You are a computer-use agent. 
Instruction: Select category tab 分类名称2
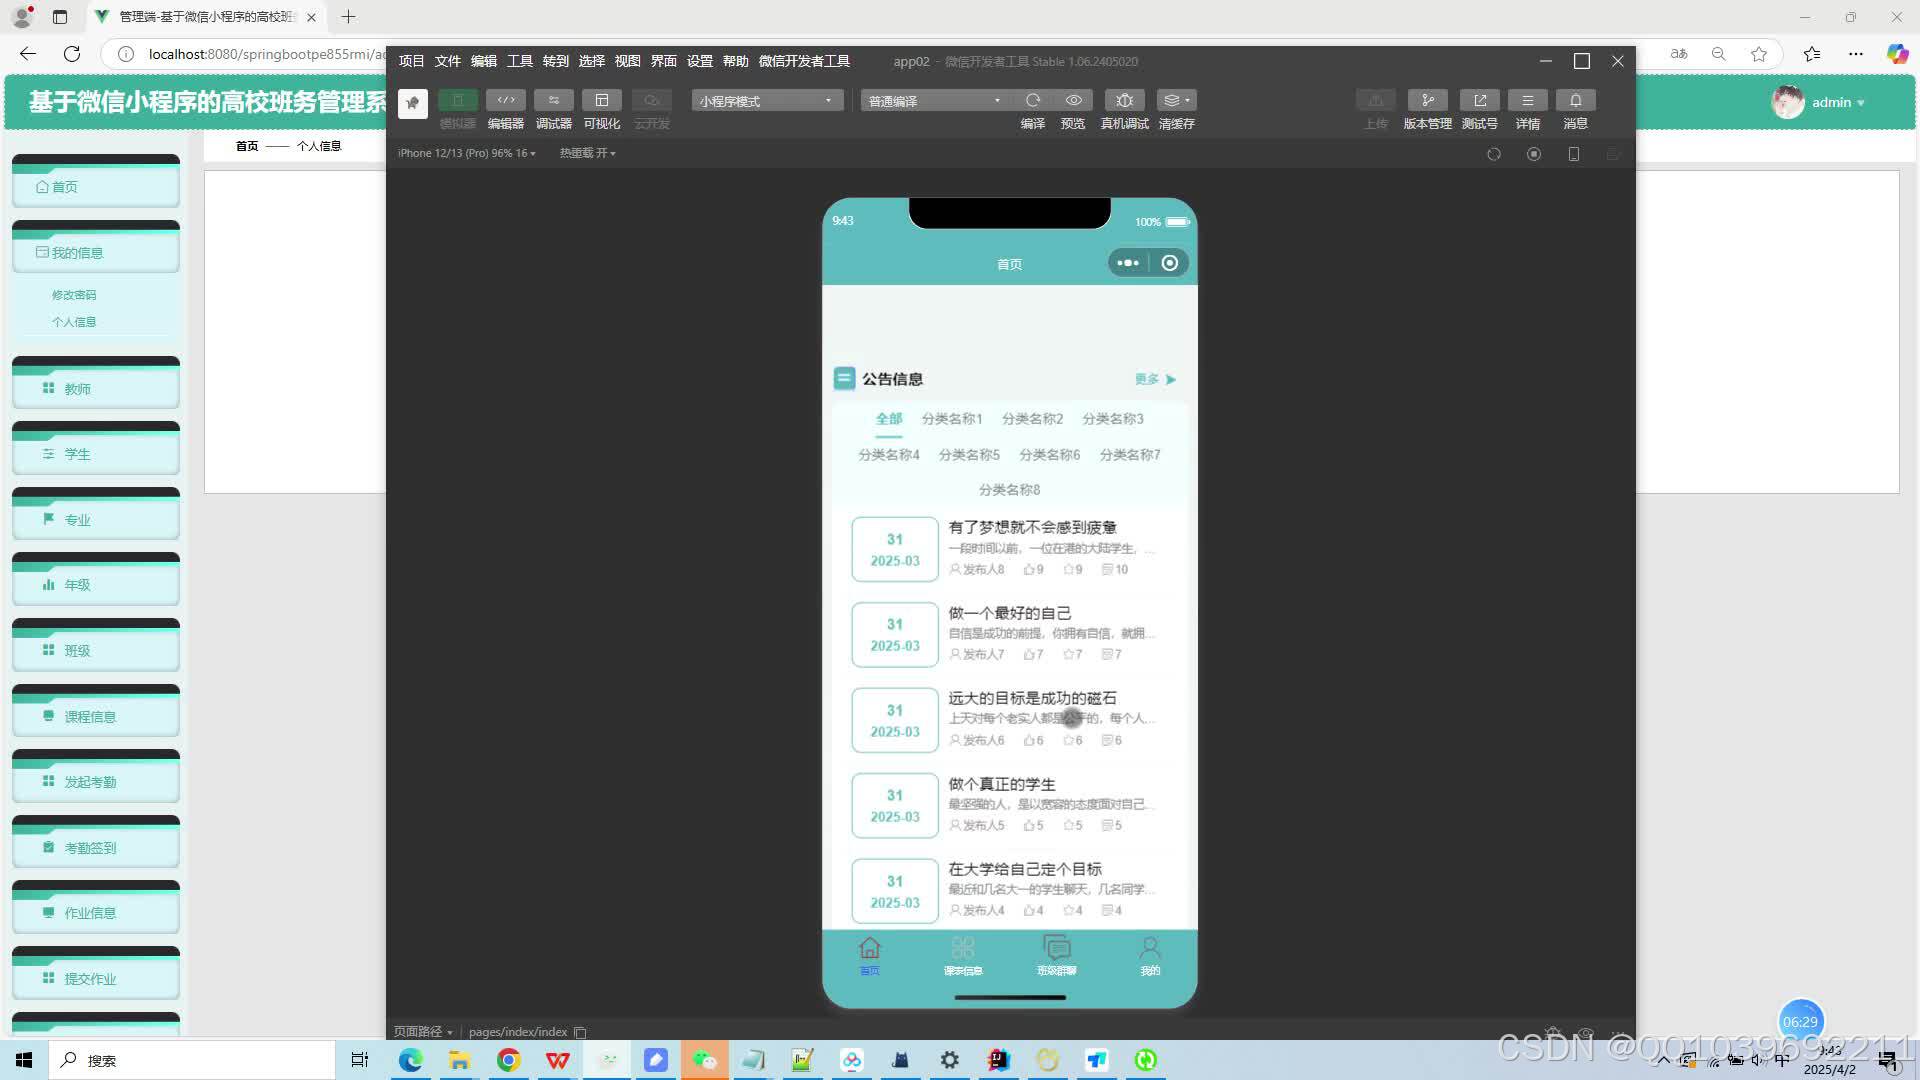pos(1033,418)
